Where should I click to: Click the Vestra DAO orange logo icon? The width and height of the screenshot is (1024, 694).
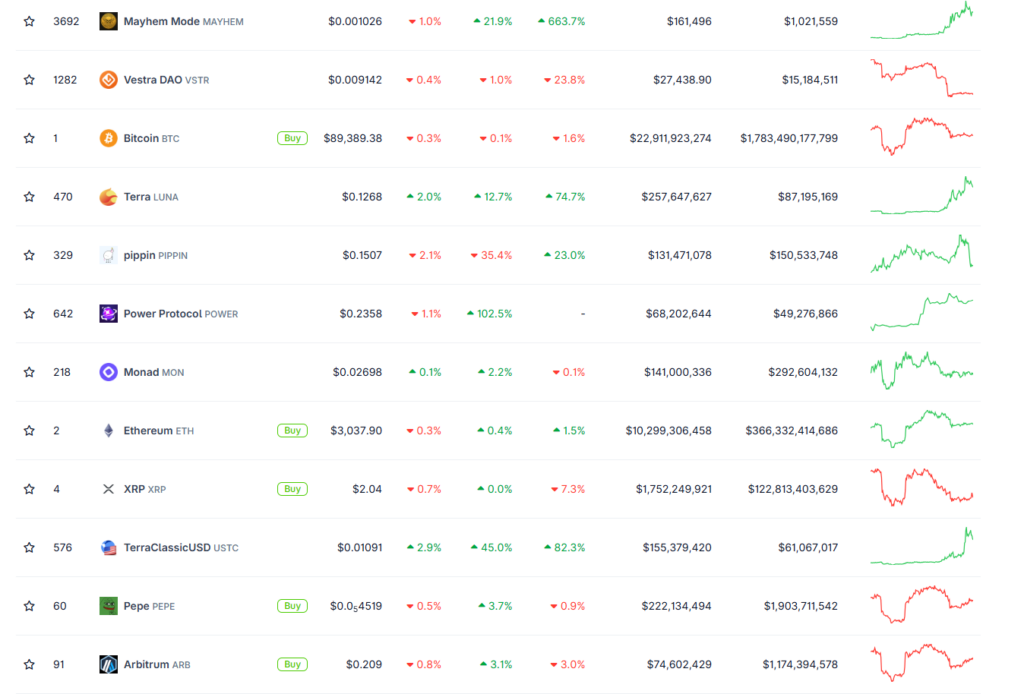(108, 80)
